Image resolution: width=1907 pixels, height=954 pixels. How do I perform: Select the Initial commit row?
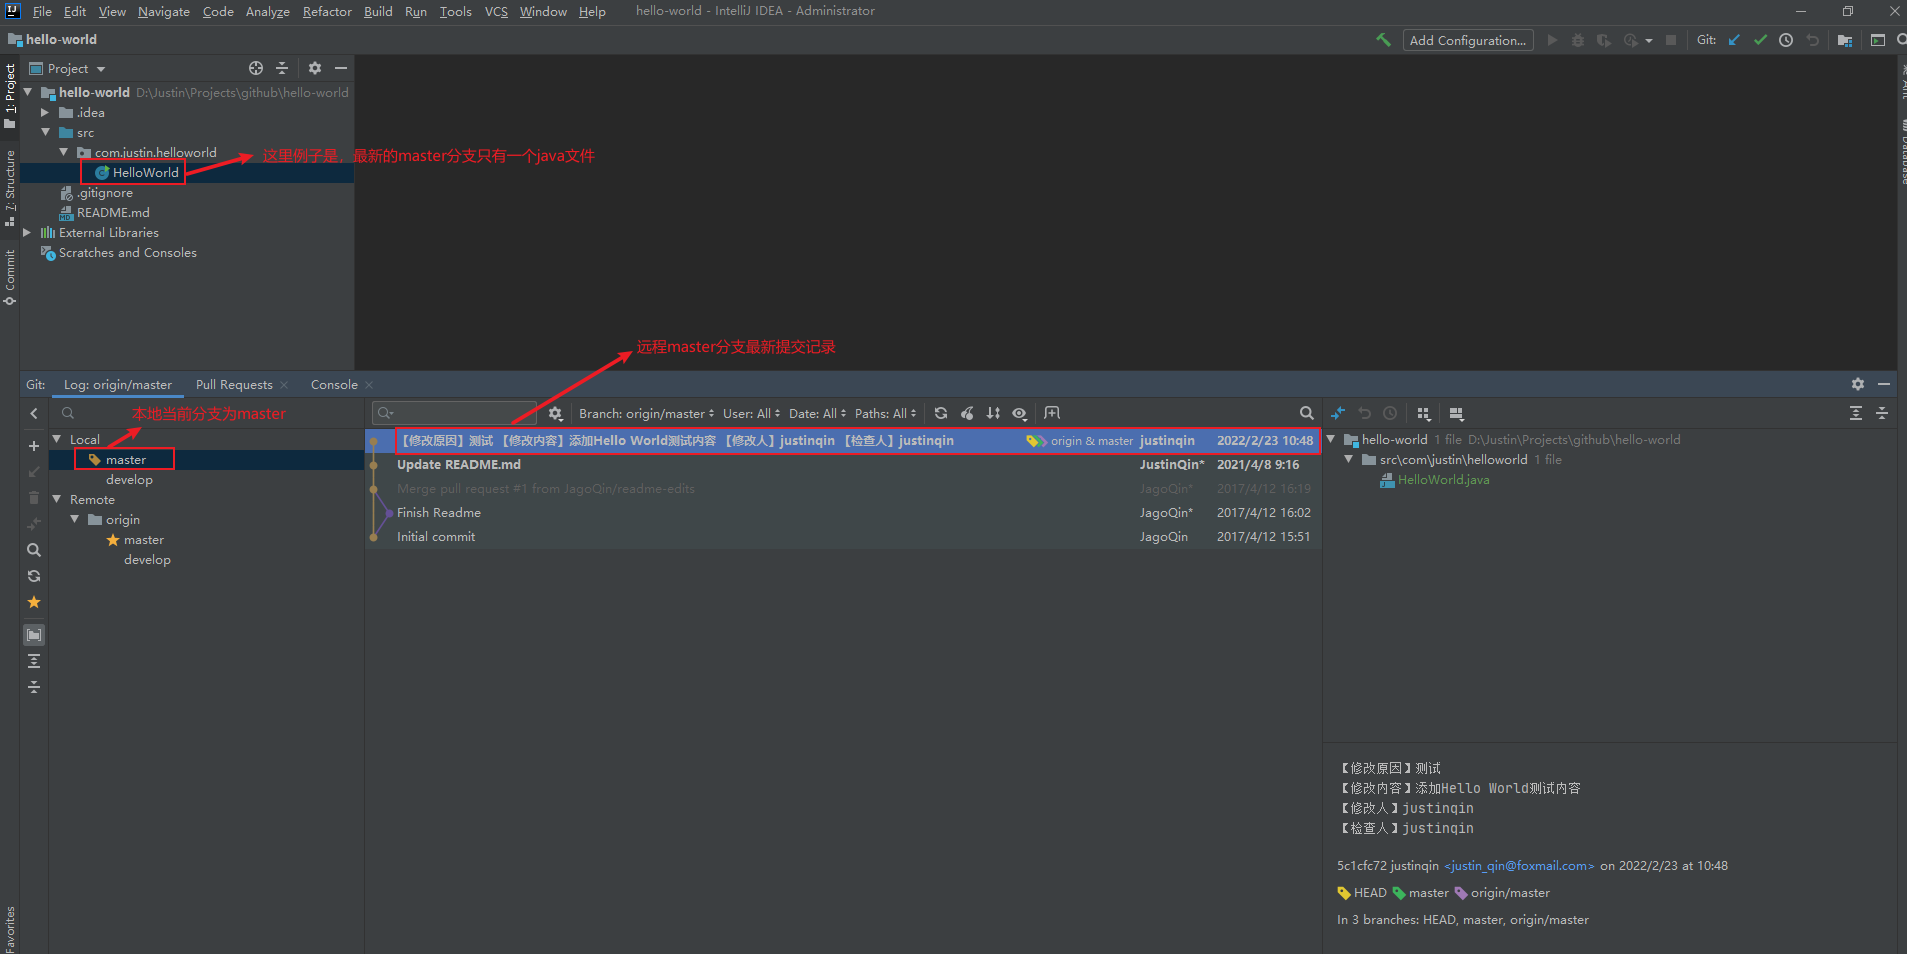[843, 536]
